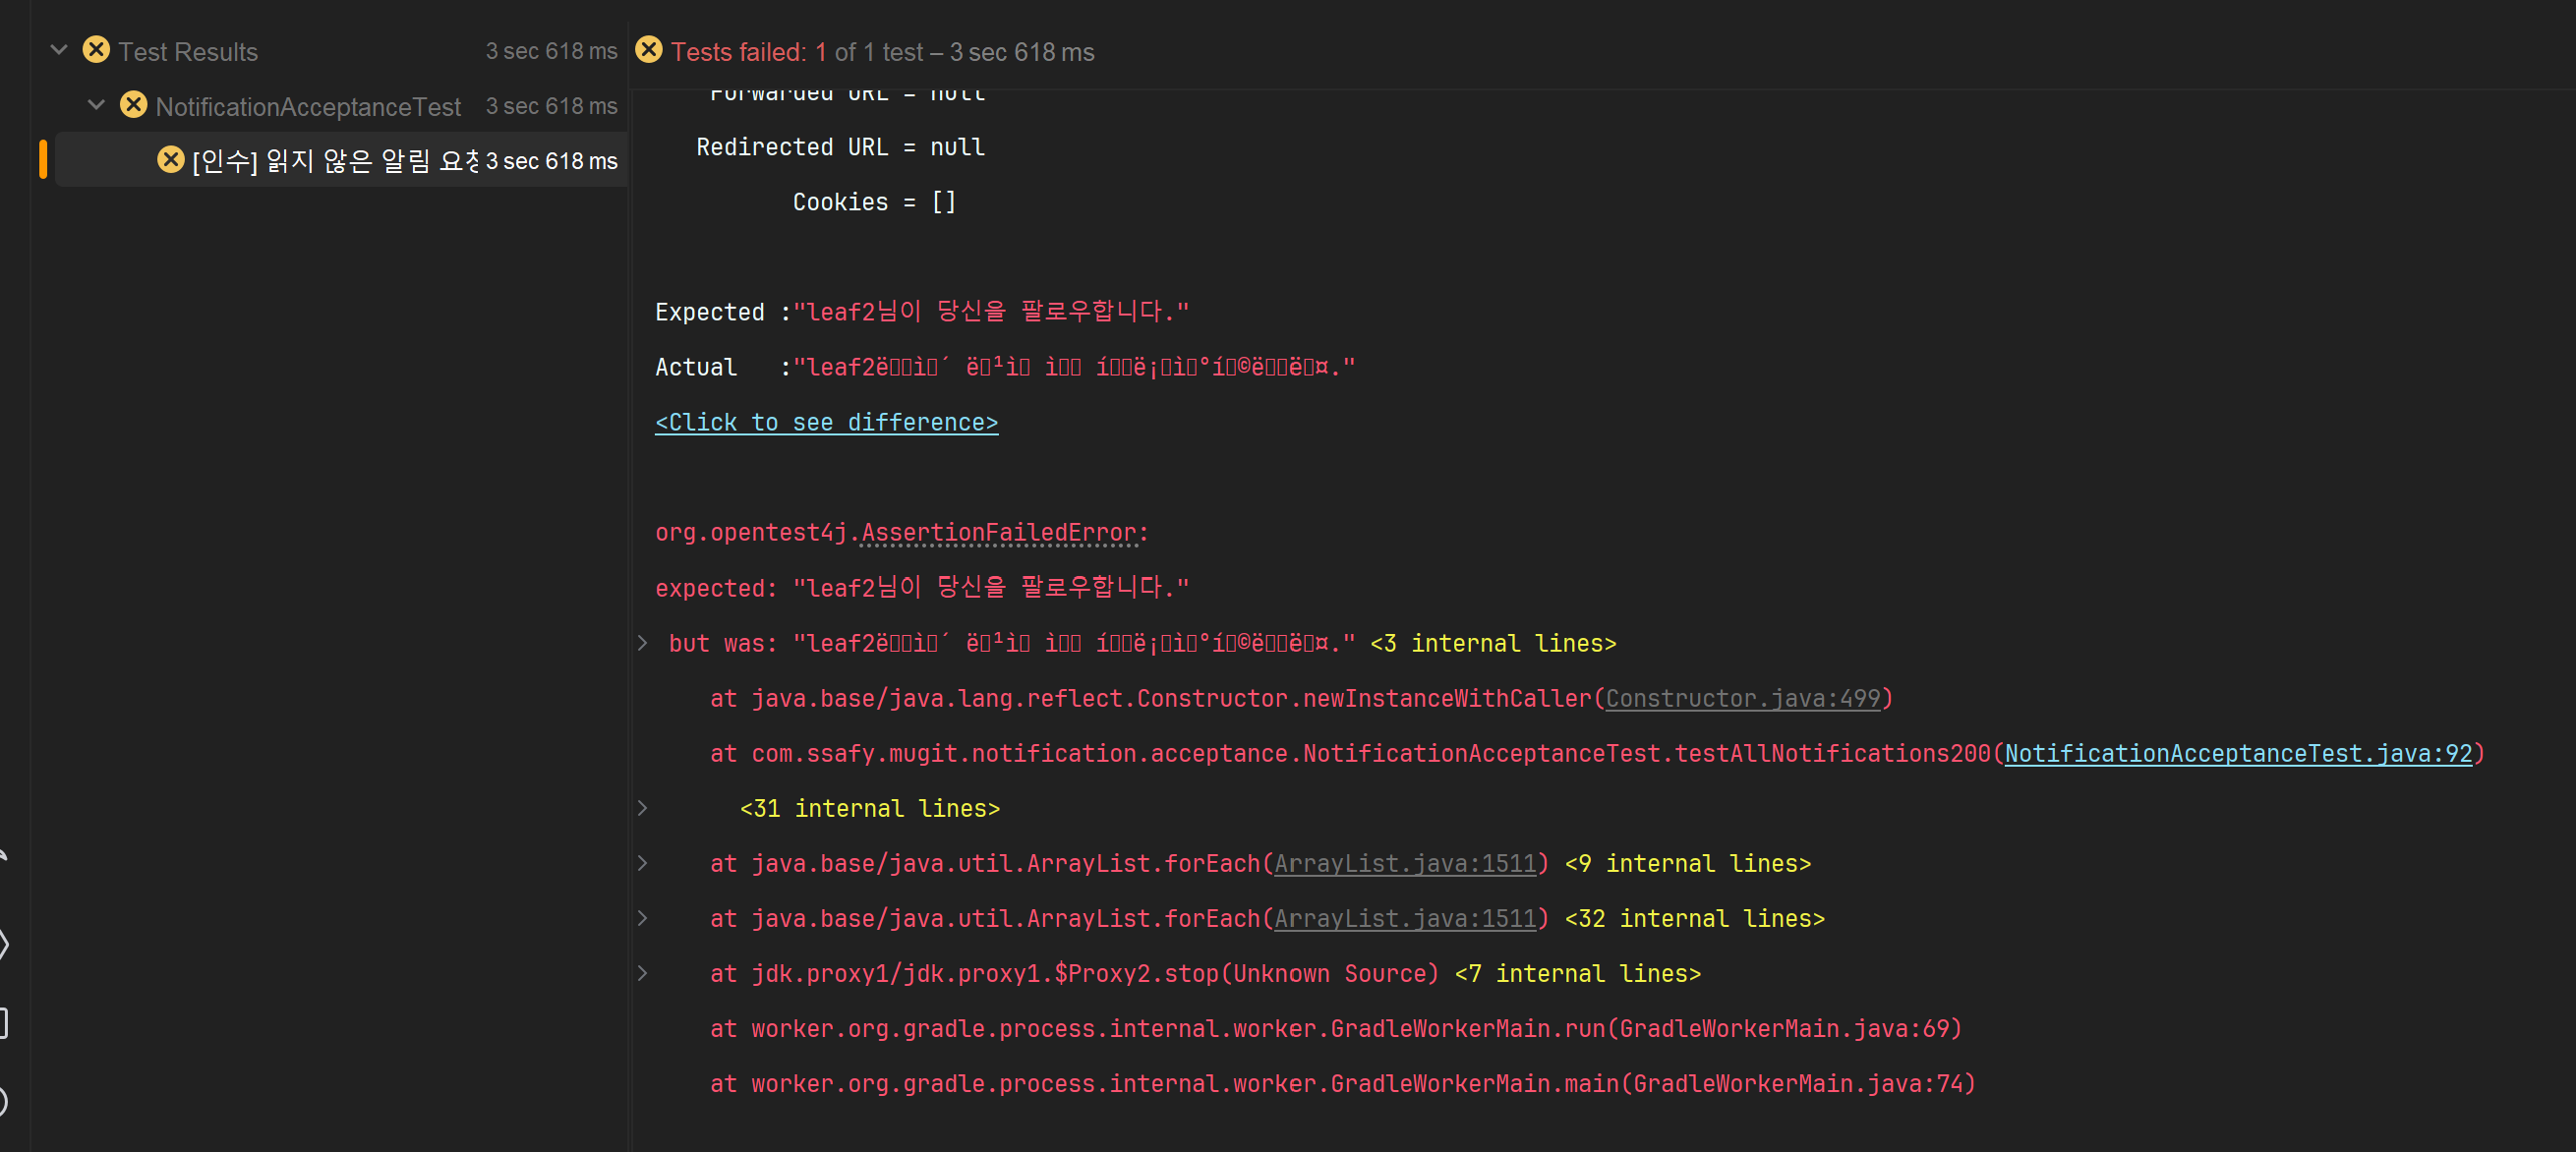Image resolution: width=2576 pixels, height=1152 pixels.
Task: Open Constructor.java:499 source link
Action: pyautogui.click(x=1742, y=698)
